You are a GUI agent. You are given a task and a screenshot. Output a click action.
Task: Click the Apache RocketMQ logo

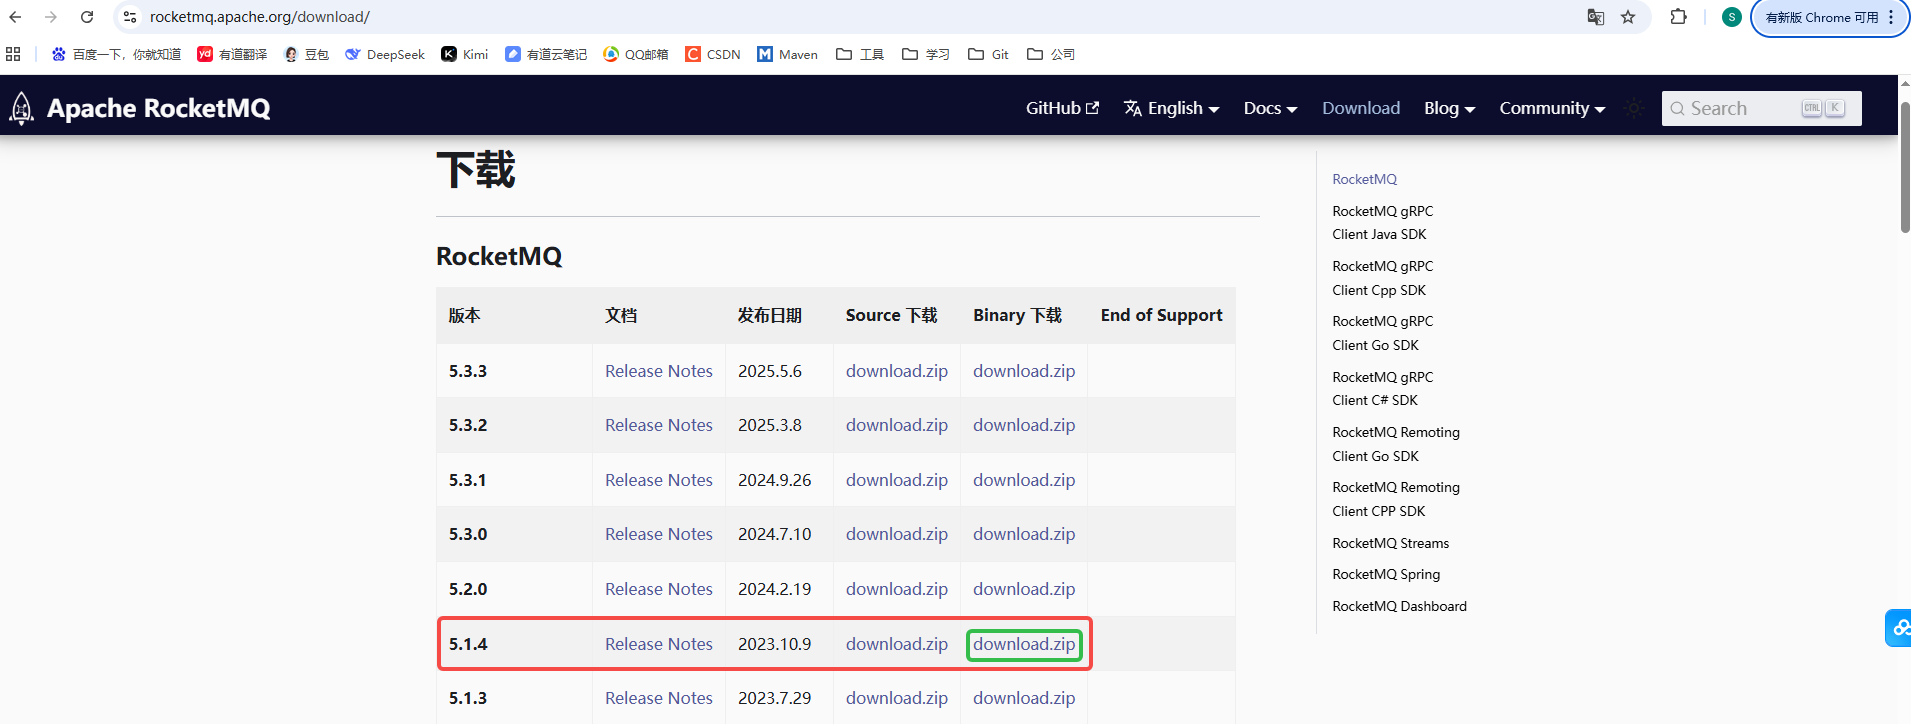point(140,108)
